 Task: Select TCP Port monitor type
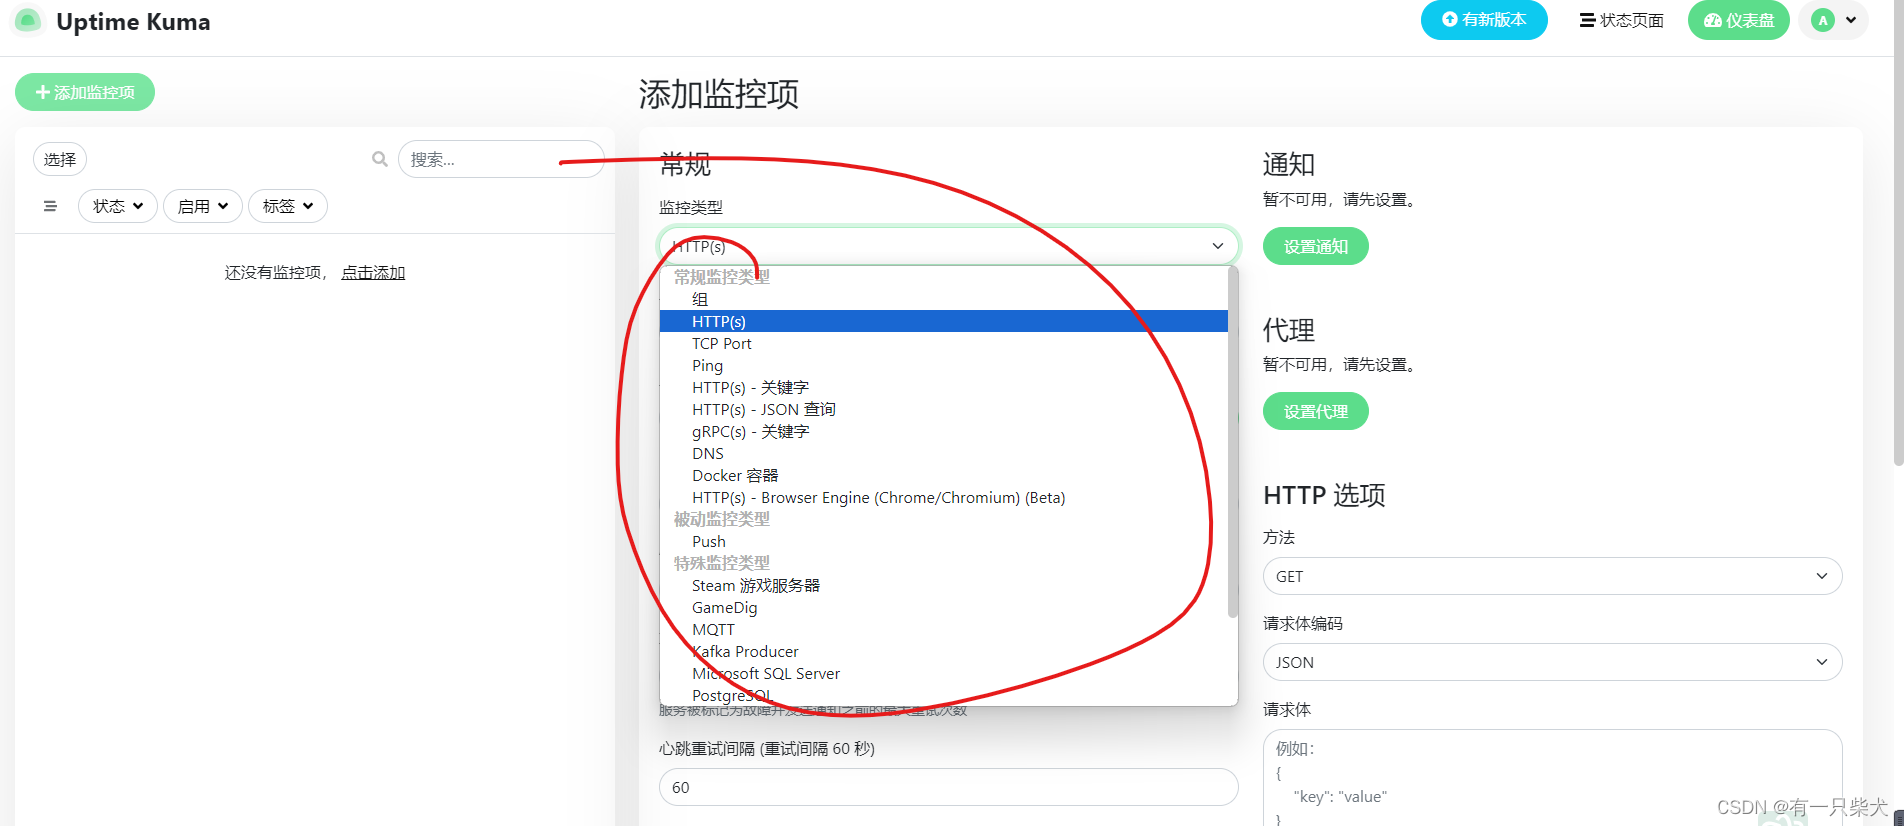tap(944, 343)
